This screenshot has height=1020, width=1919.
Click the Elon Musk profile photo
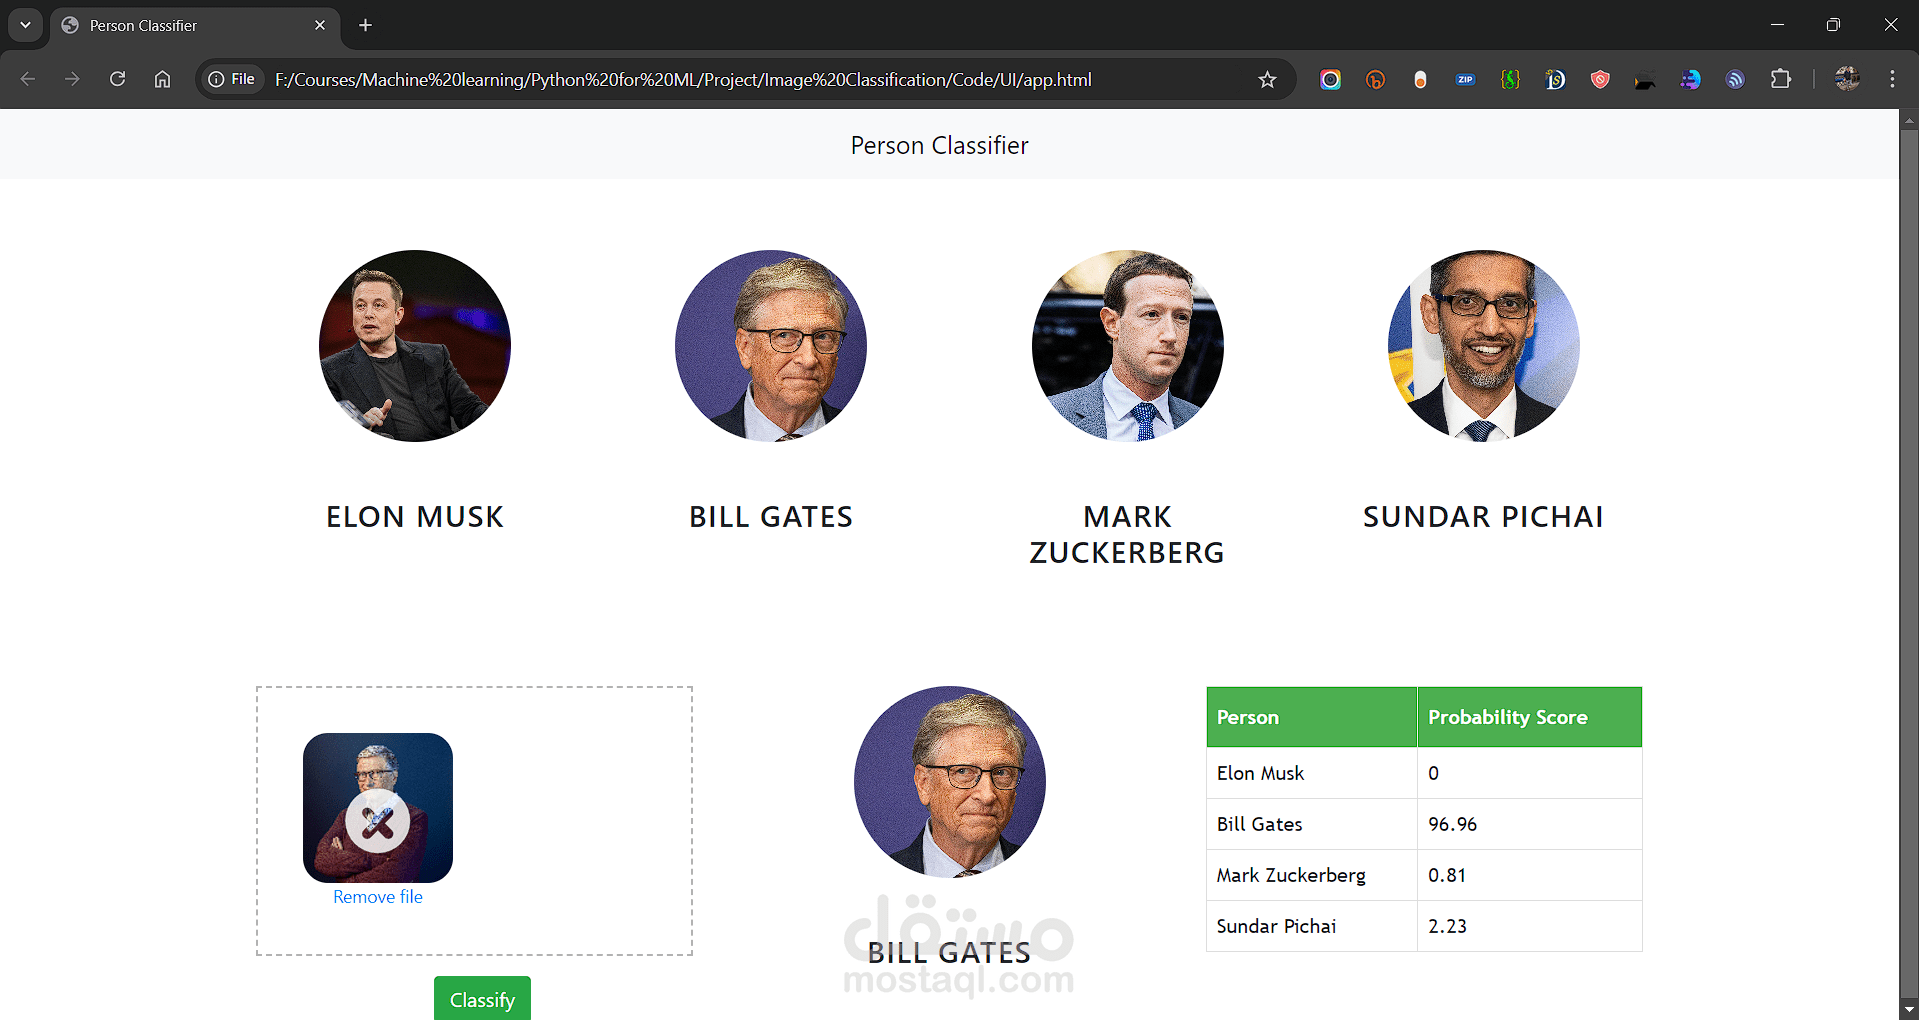415,346
